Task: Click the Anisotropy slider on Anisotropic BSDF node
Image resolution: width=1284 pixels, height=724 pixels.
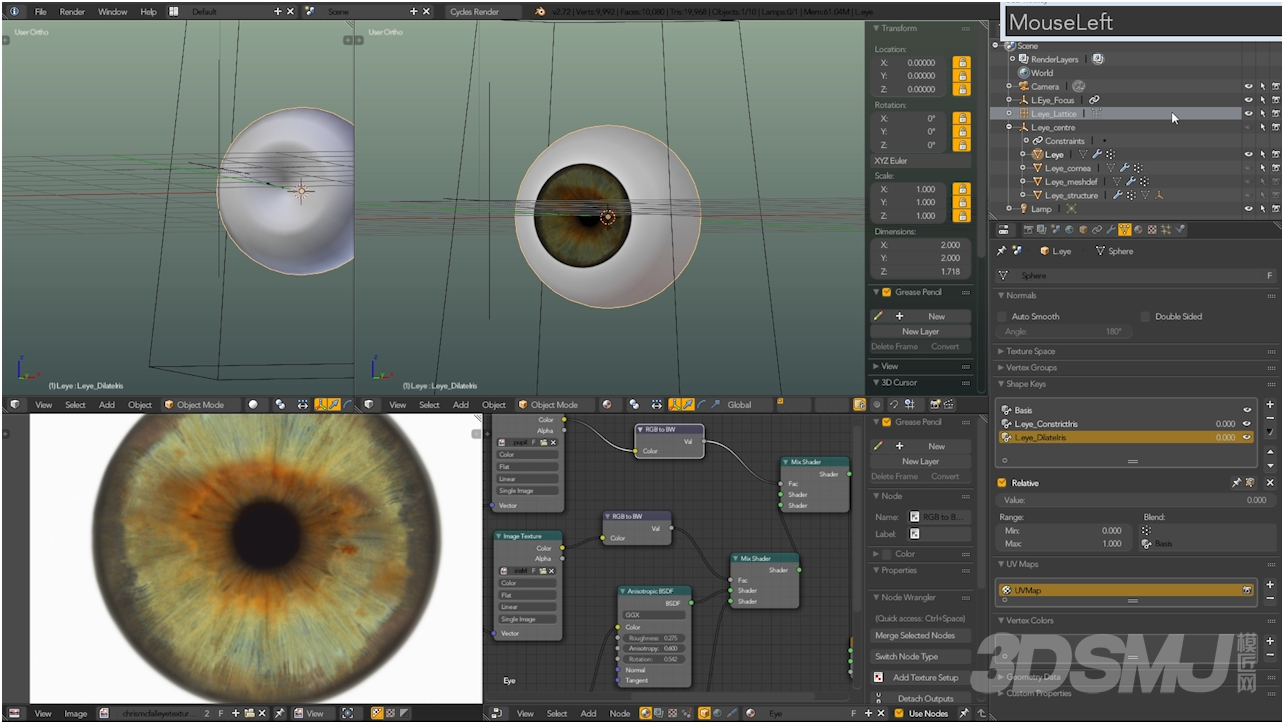Action: tap(654, 649)
